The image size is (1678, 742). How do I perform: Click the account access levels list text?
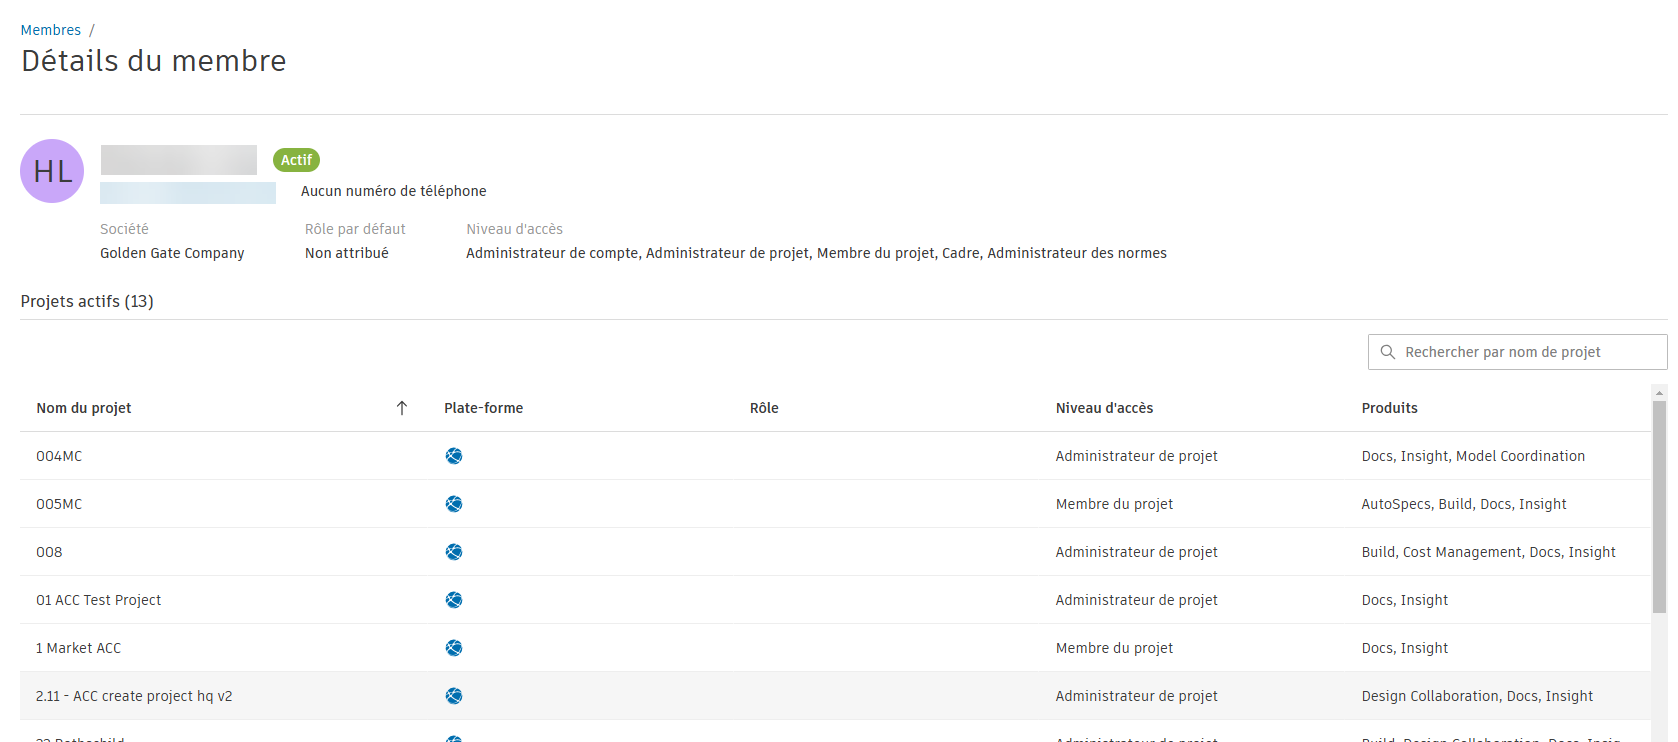click(816, 253)
